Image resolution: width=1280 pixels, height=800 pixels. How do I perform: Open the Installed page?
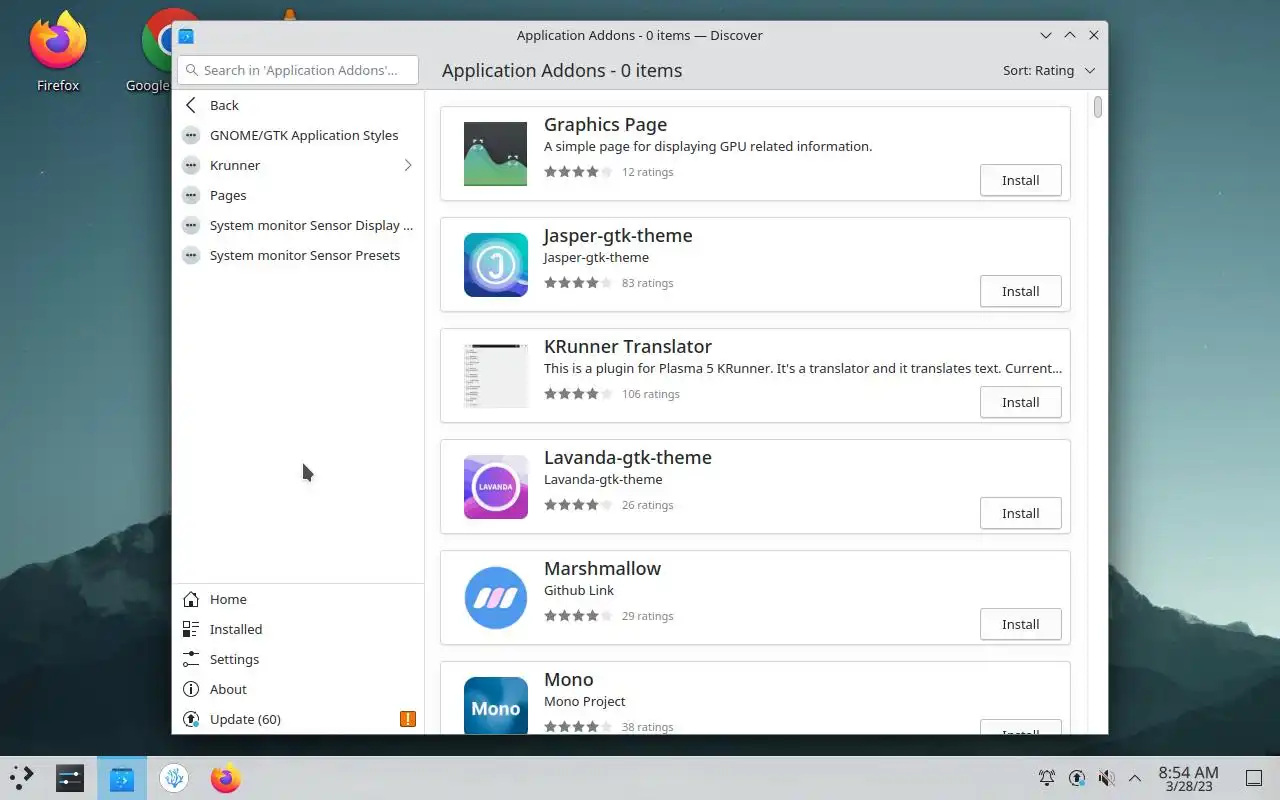point(298,629)
